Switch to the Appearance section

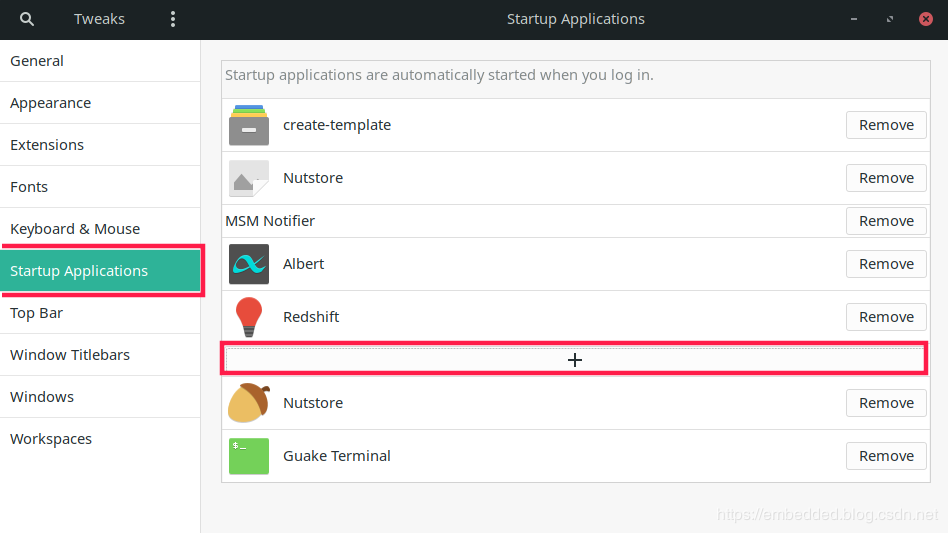pyautogui.click(x=50, y=103)
